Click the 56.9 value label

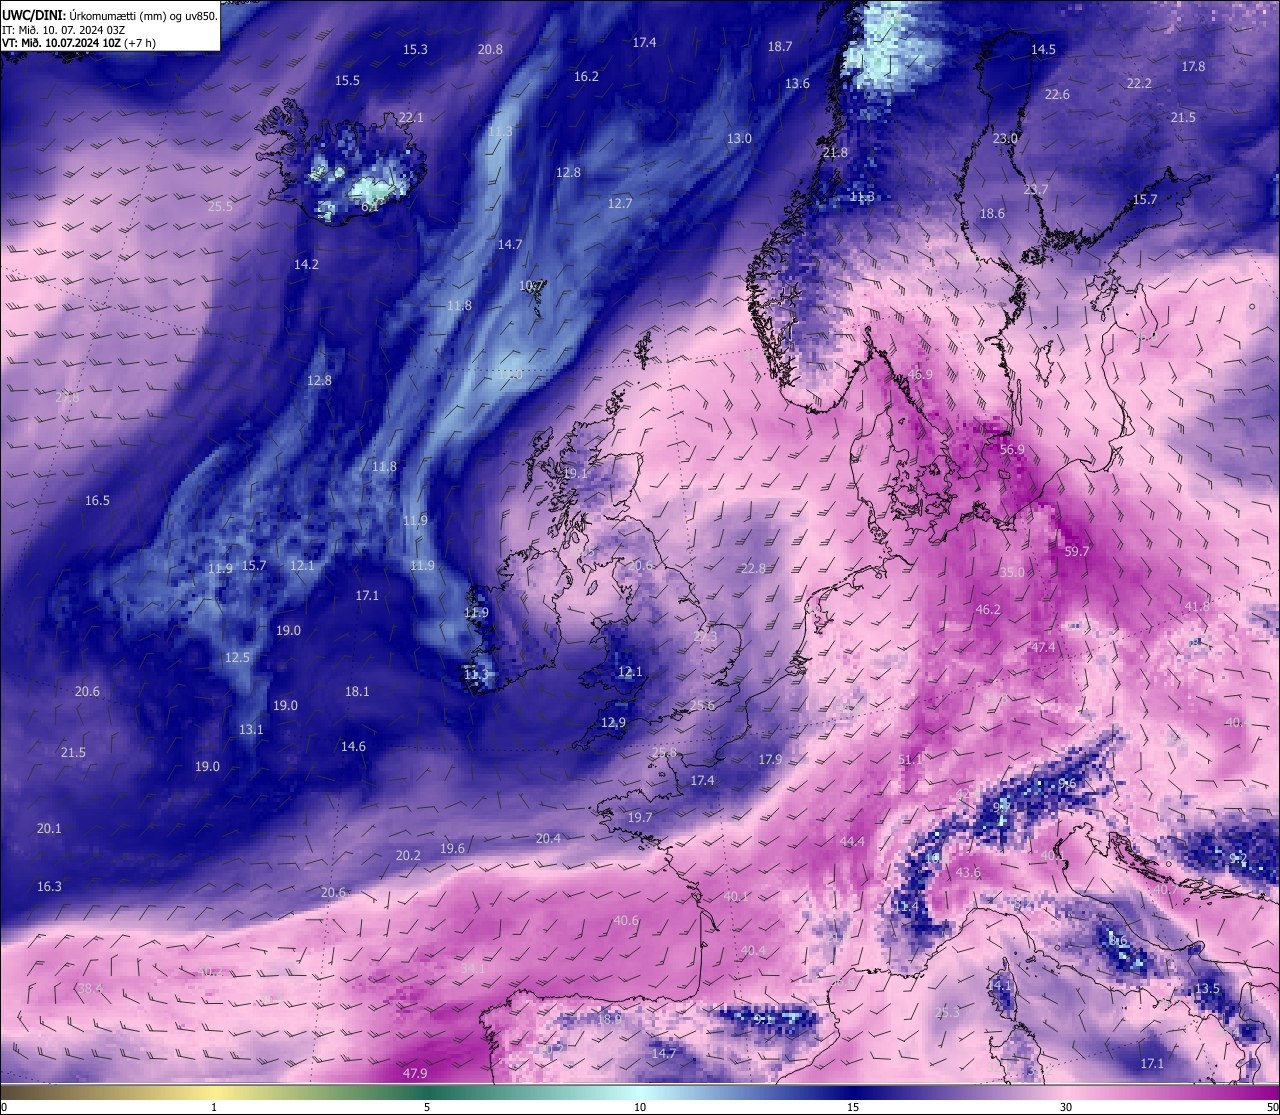tap(1012, 450)
